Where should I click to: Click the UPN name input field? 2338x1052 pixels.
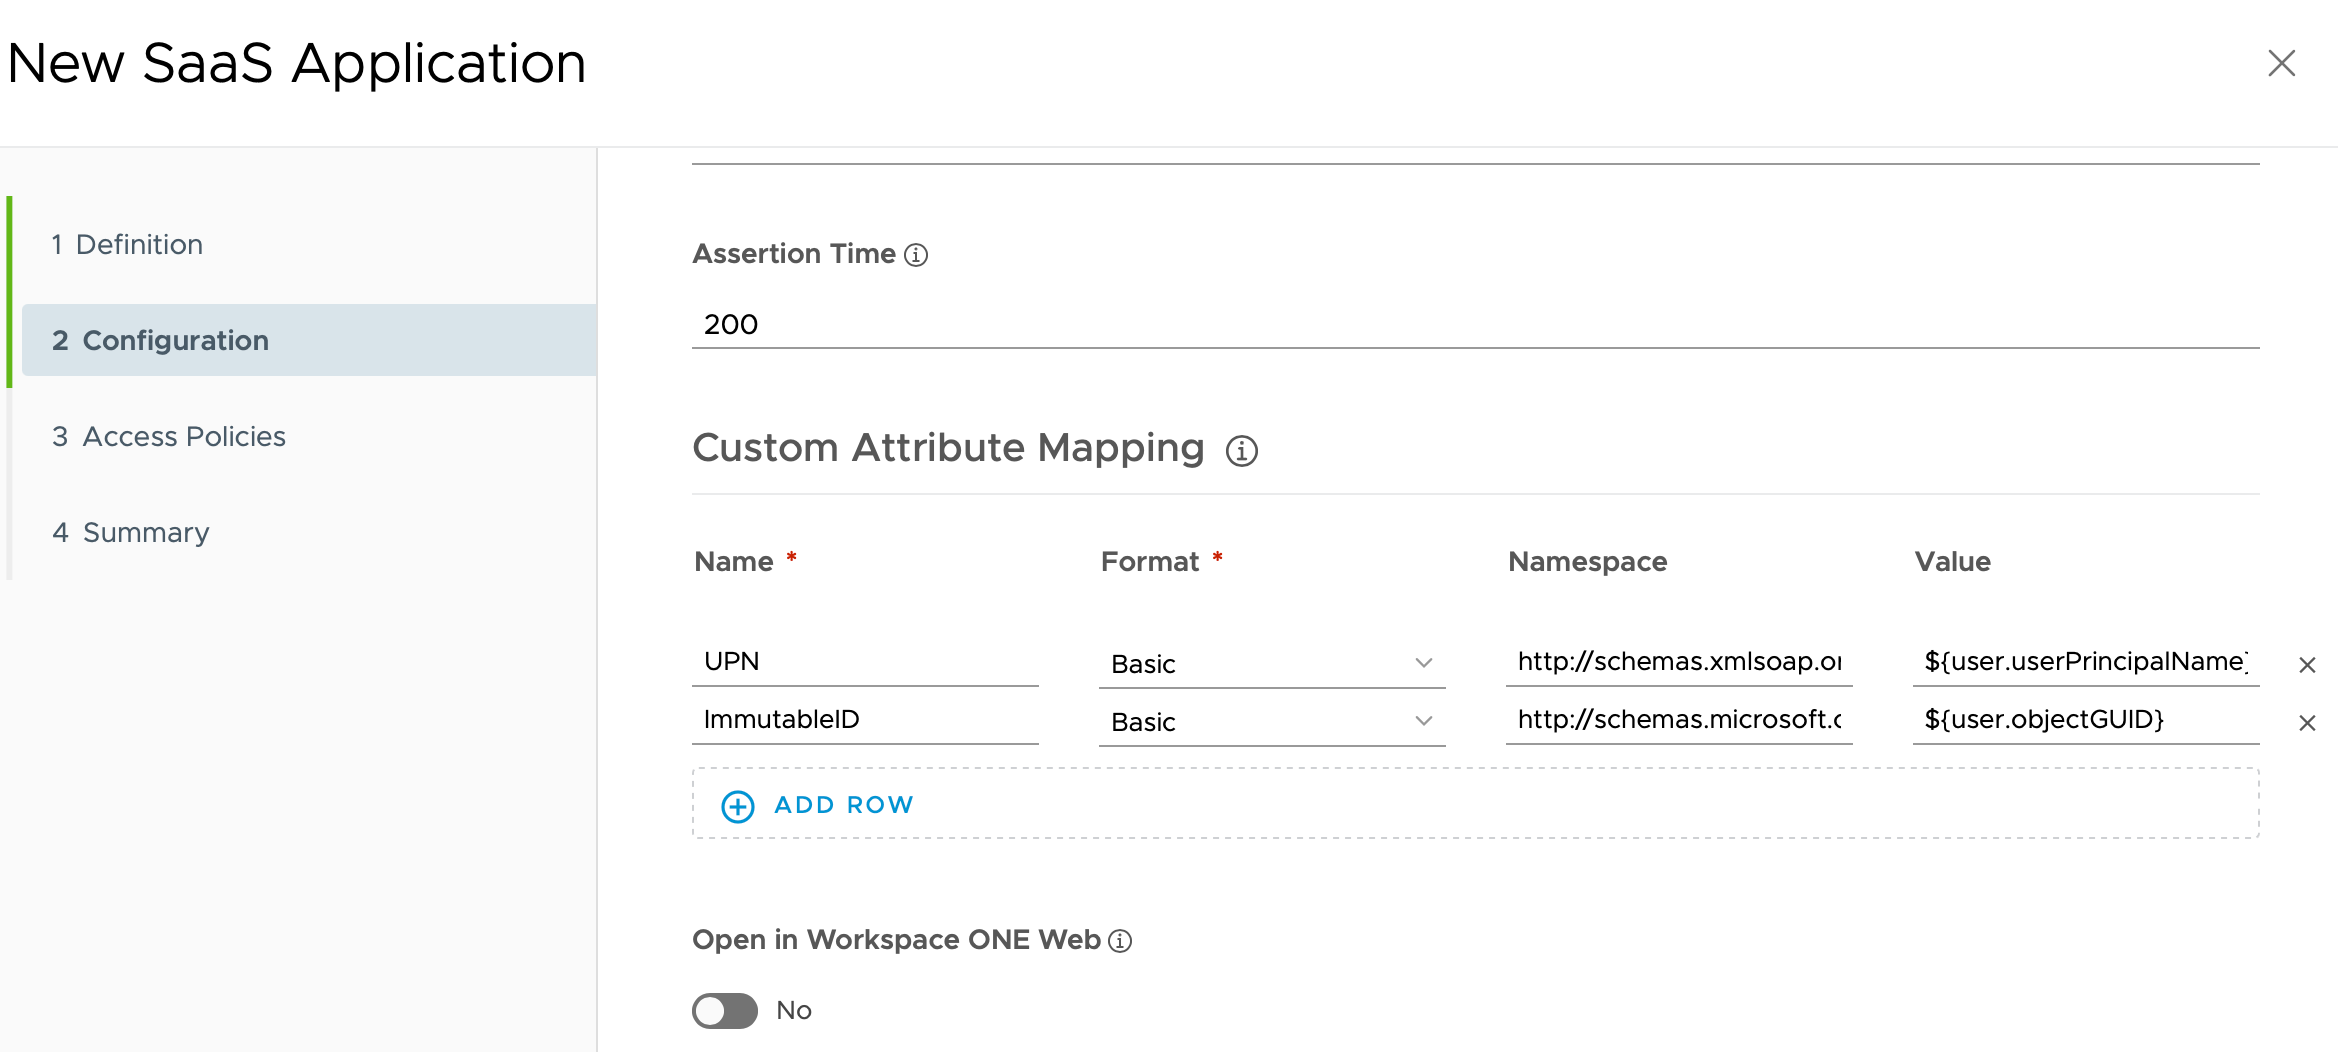pos(864,662)
